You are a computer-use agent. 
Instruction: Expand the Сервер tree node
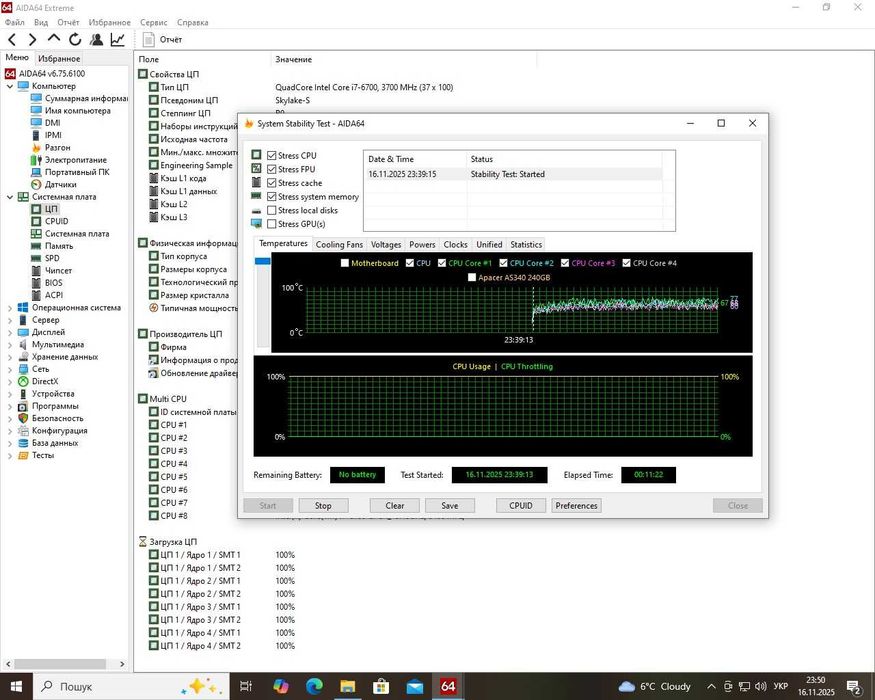[x=9, y=320]
